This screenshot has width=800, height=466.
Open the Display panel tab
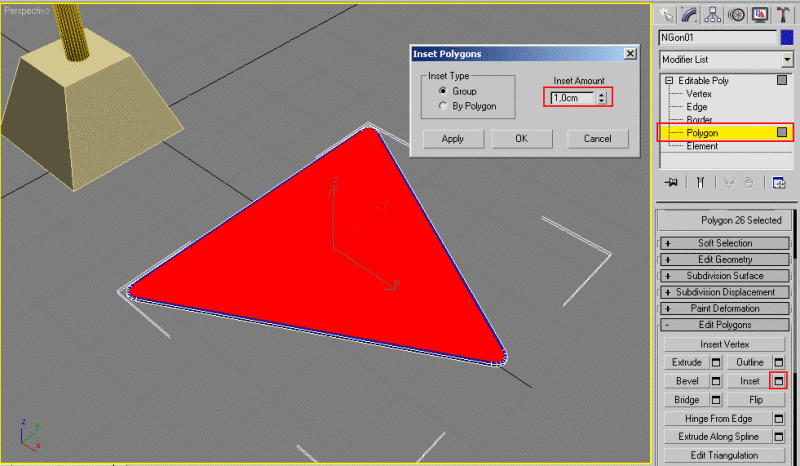click(760, 15)
